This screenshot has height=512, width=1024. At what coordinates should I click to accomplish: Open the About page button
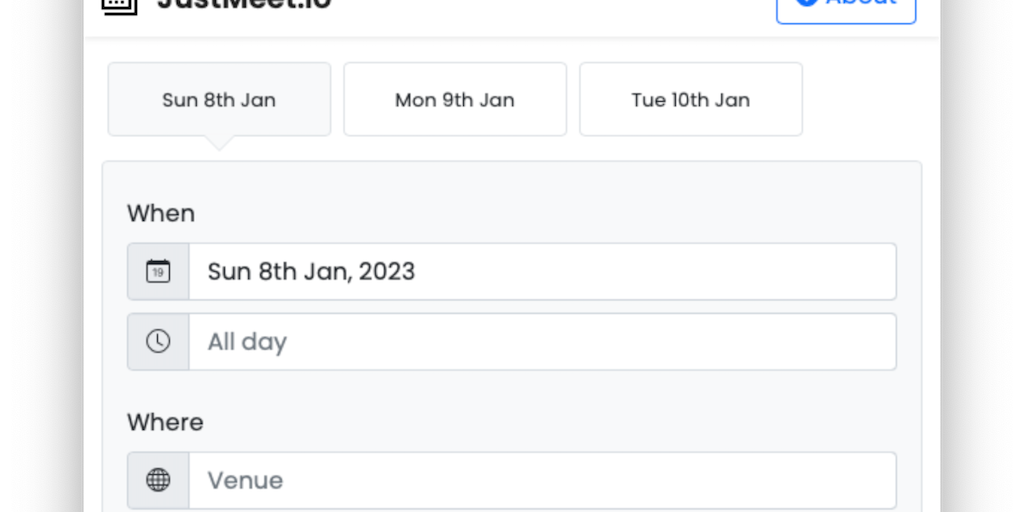point(846,6)
